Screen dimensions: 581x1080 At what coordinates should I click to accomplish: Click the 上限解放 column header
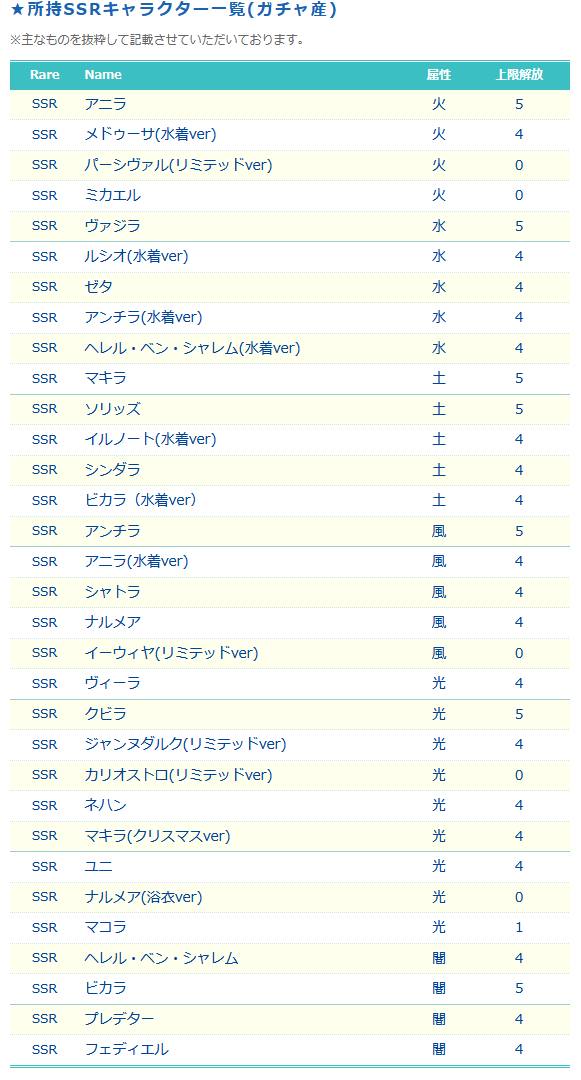click(519, 74)
